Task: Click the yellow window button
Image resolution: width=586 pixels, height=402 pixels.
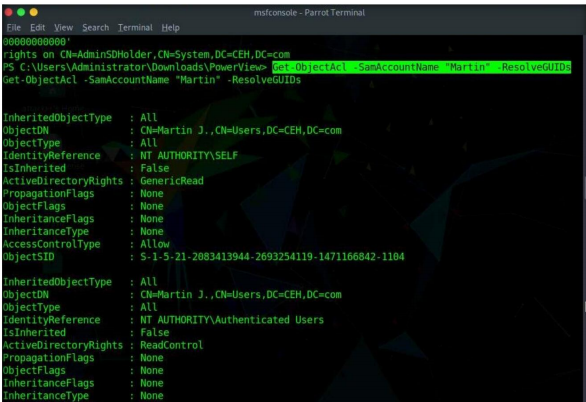Action: tap(34, 12)
